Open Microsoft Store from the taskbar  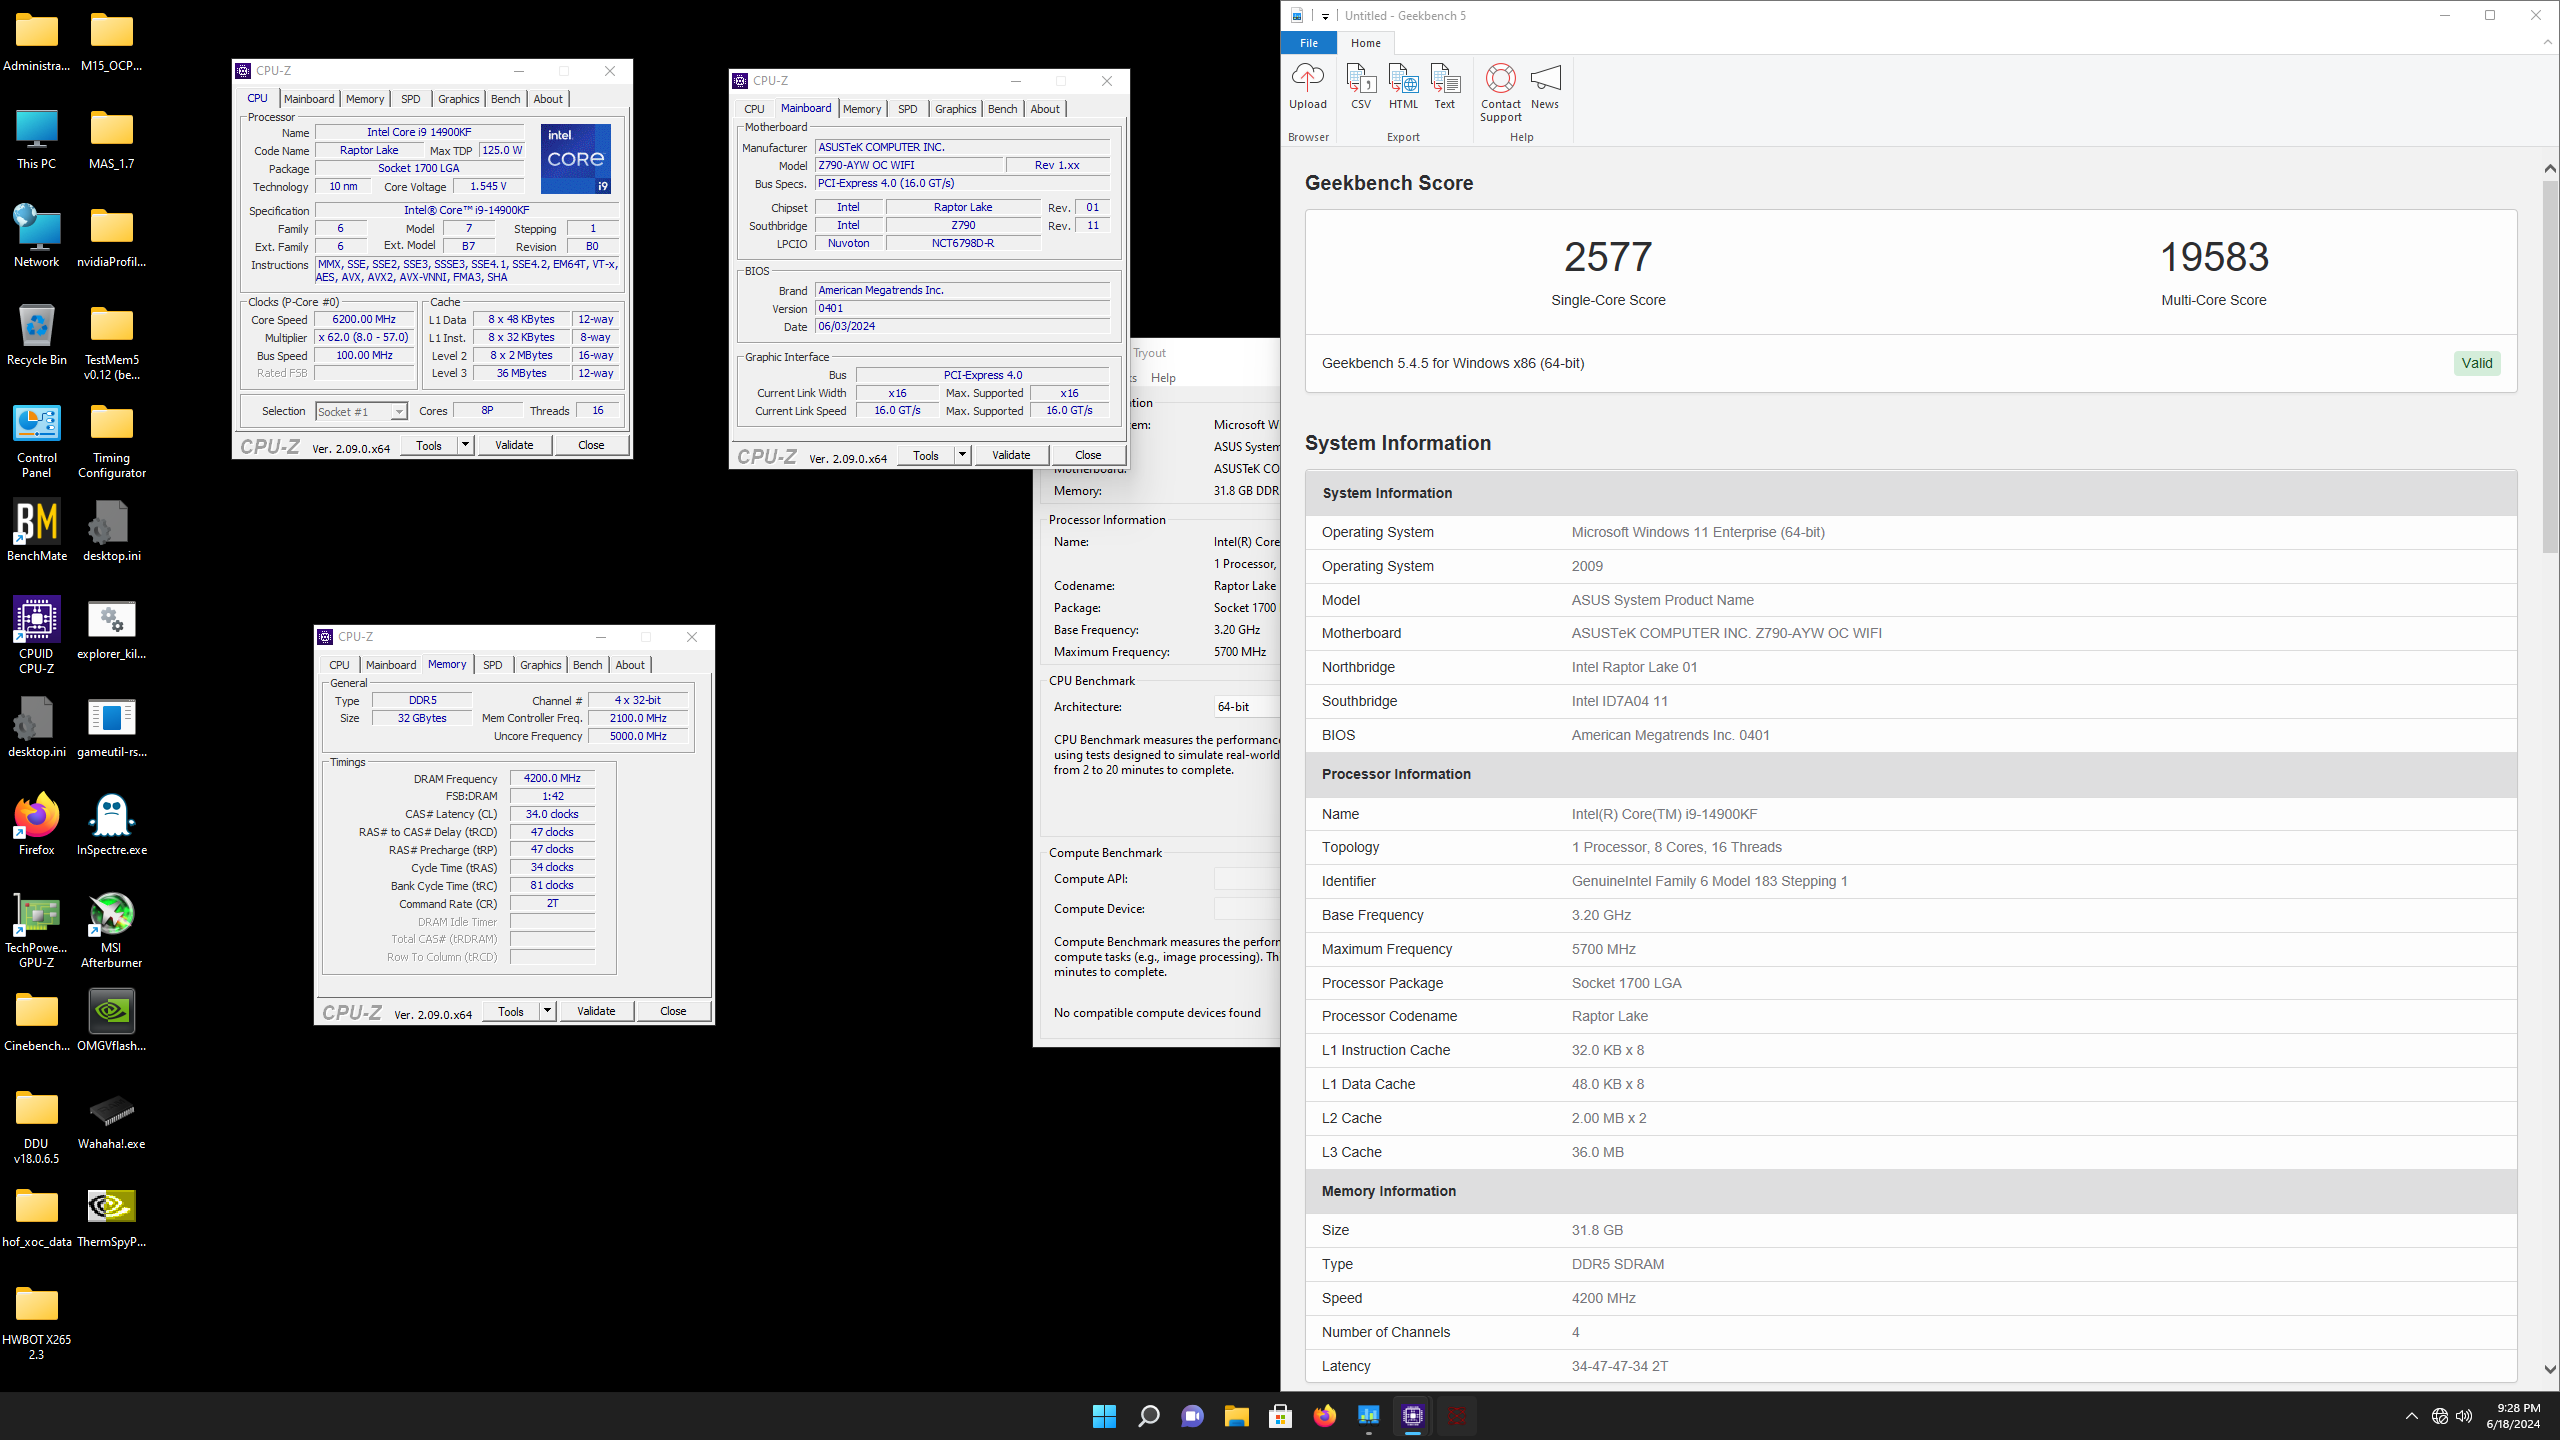(1280, 1416)
